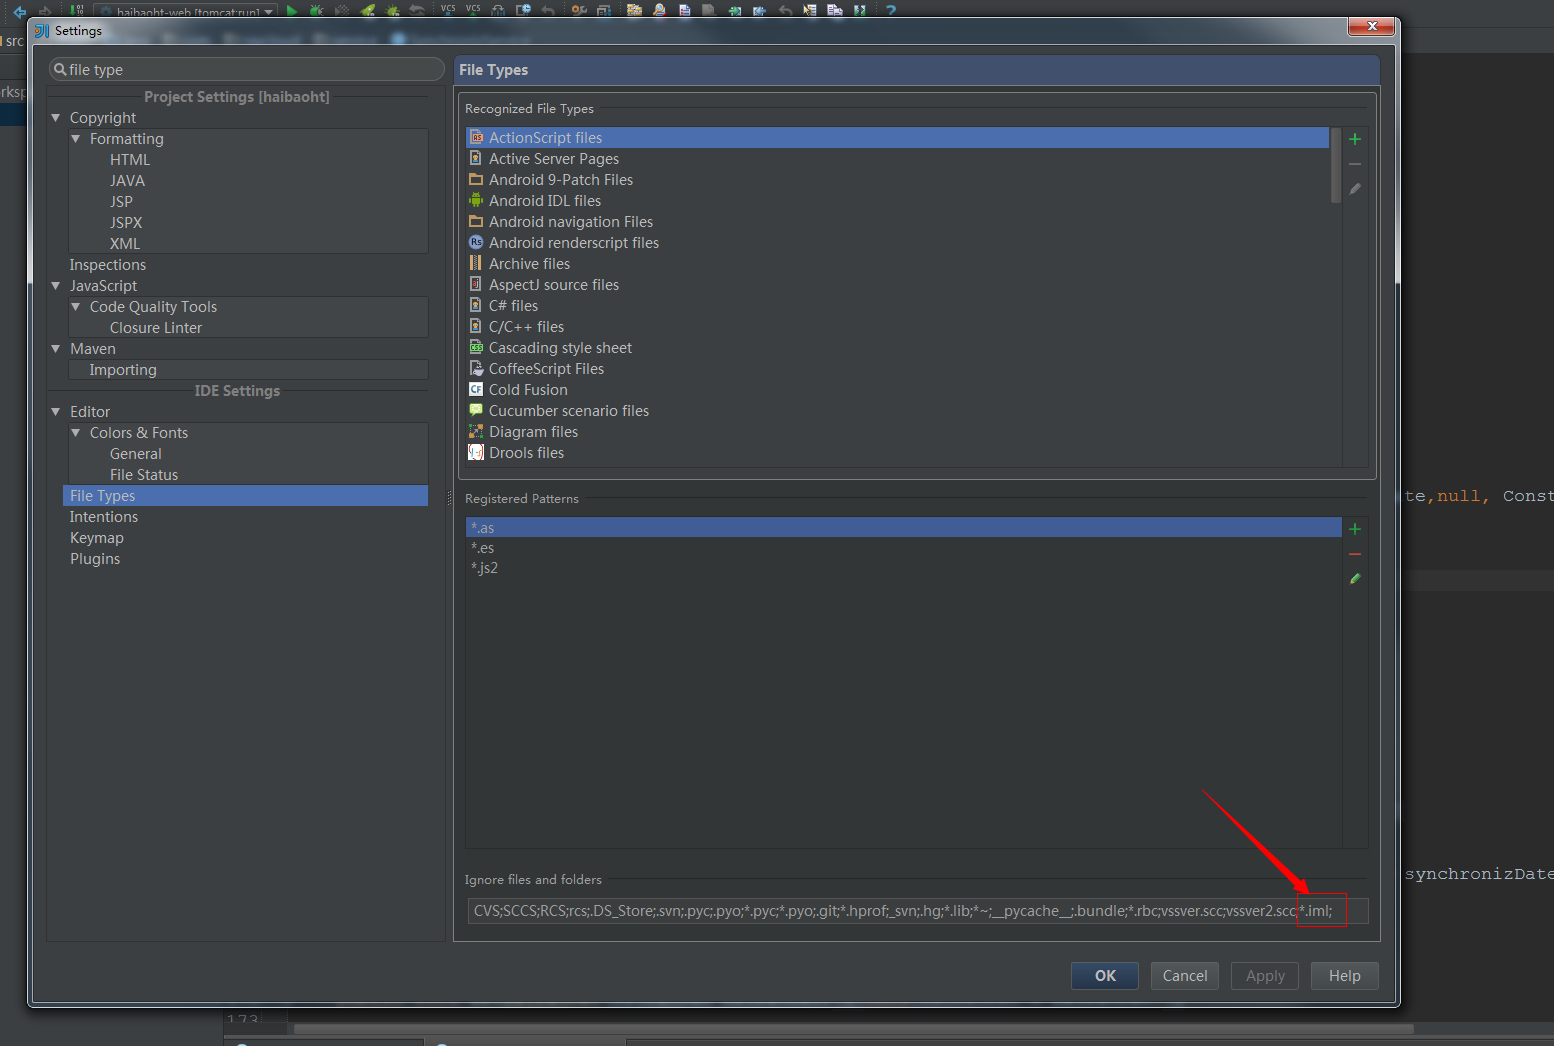
Task: Click the Archive files type icon
Action: (x=477, y=264)
